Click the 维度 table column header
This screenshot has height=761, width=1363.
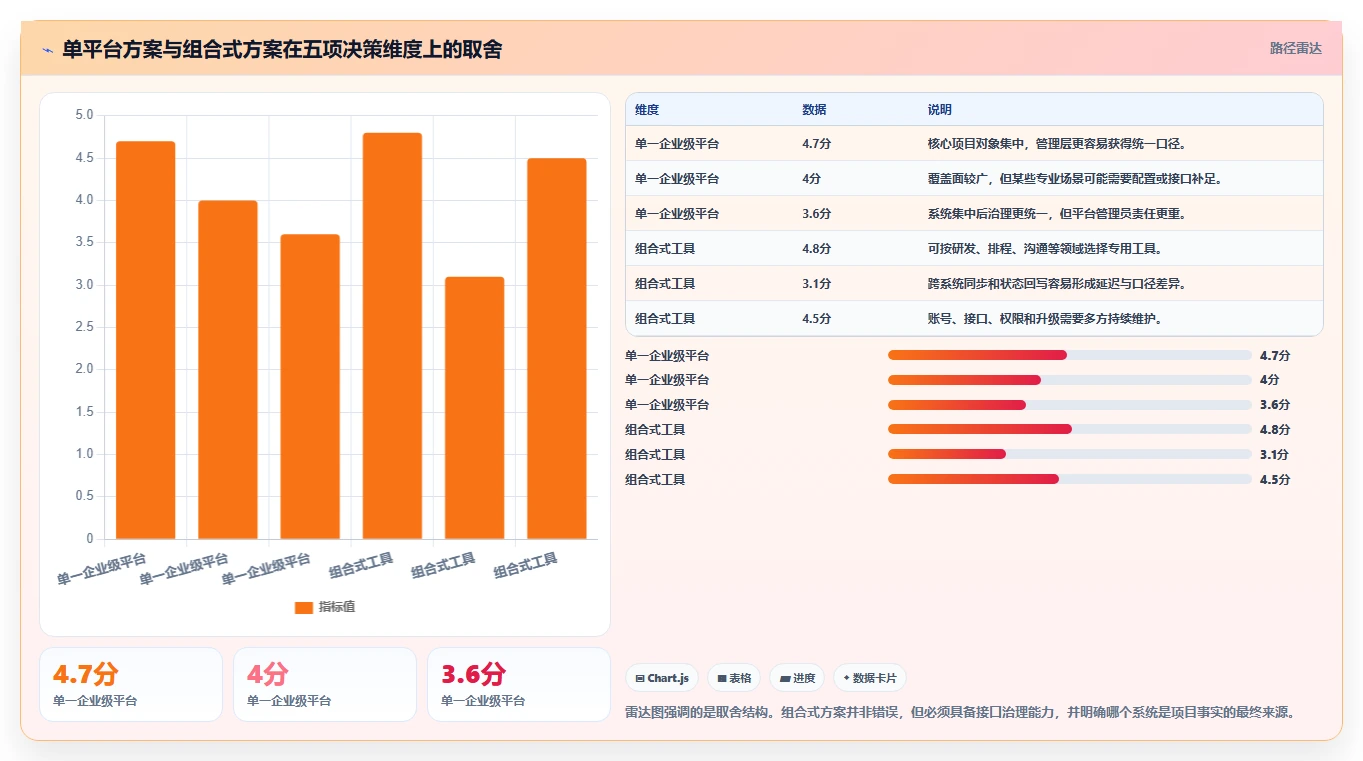pos(647,110)
